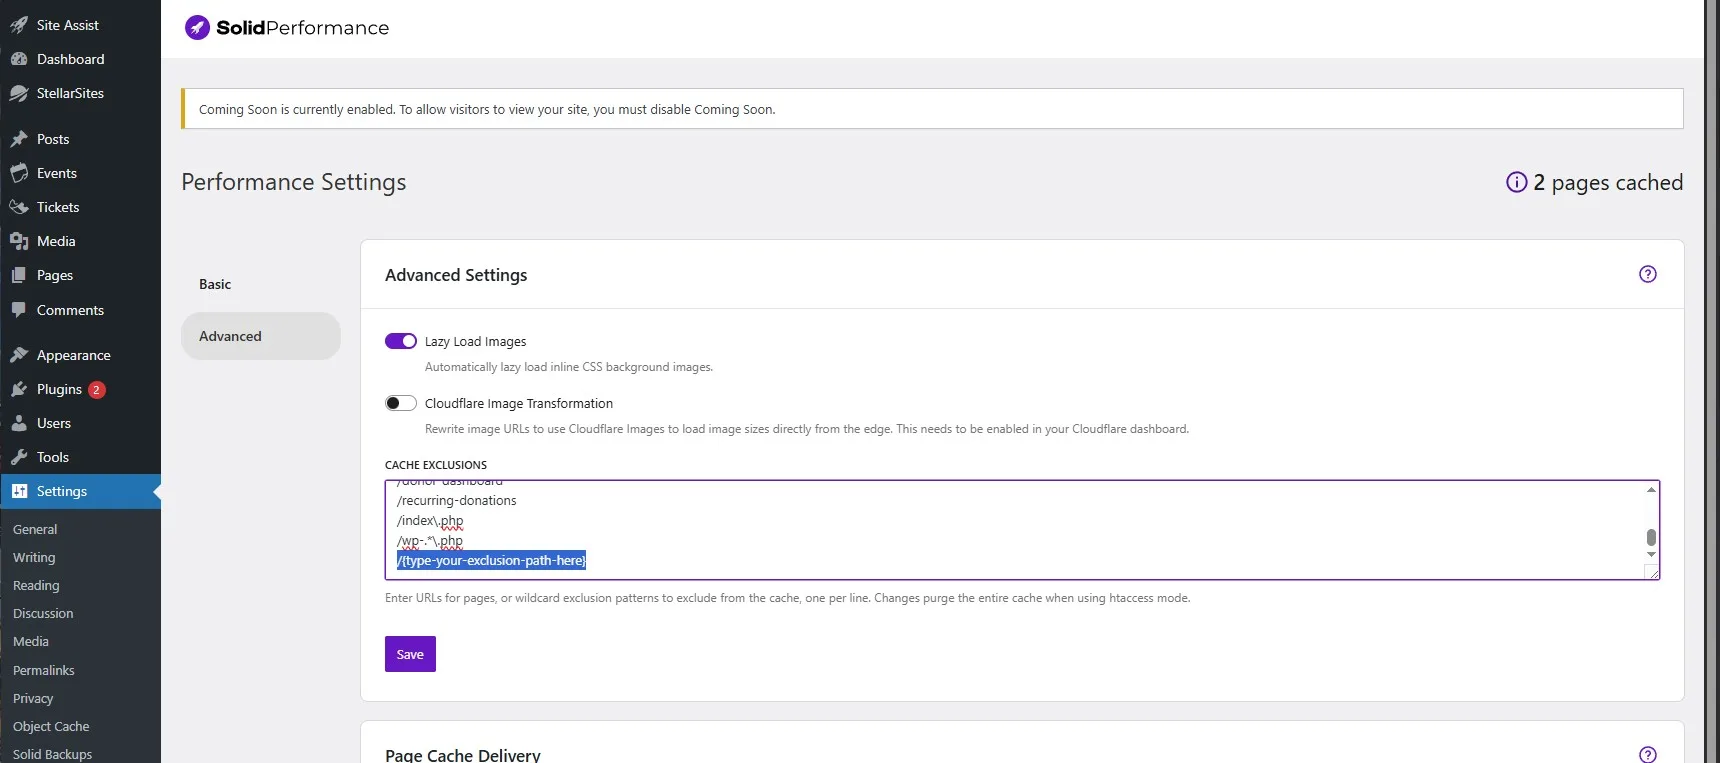
Task: Click the Site Assist rocket icon
Action: tap(19, 25)
